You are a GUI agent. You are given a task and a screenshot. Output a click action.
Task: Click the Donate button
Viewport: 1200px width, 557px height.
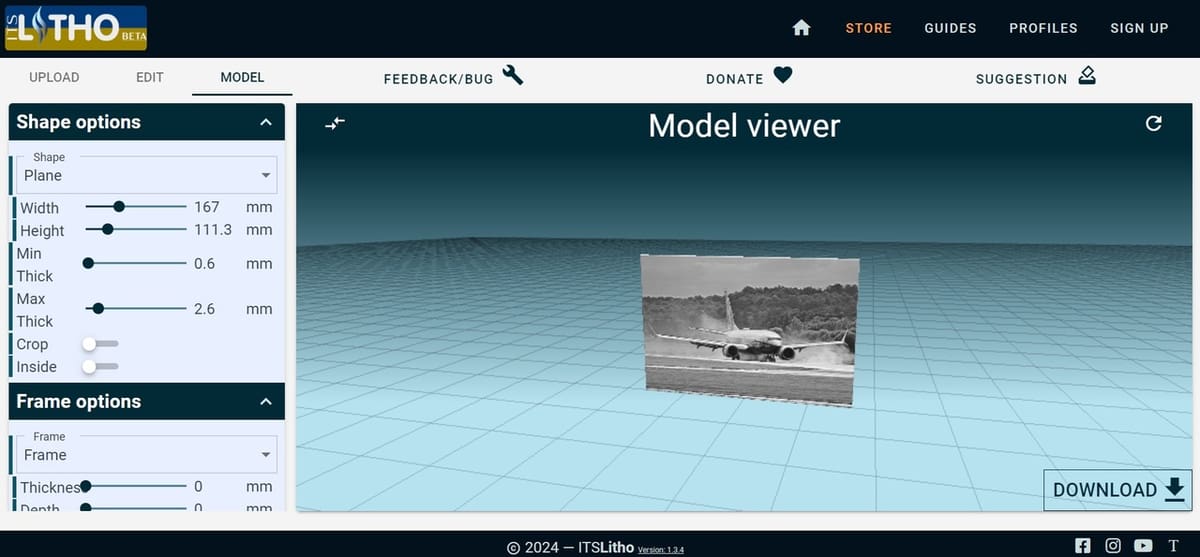click(749, 77)
